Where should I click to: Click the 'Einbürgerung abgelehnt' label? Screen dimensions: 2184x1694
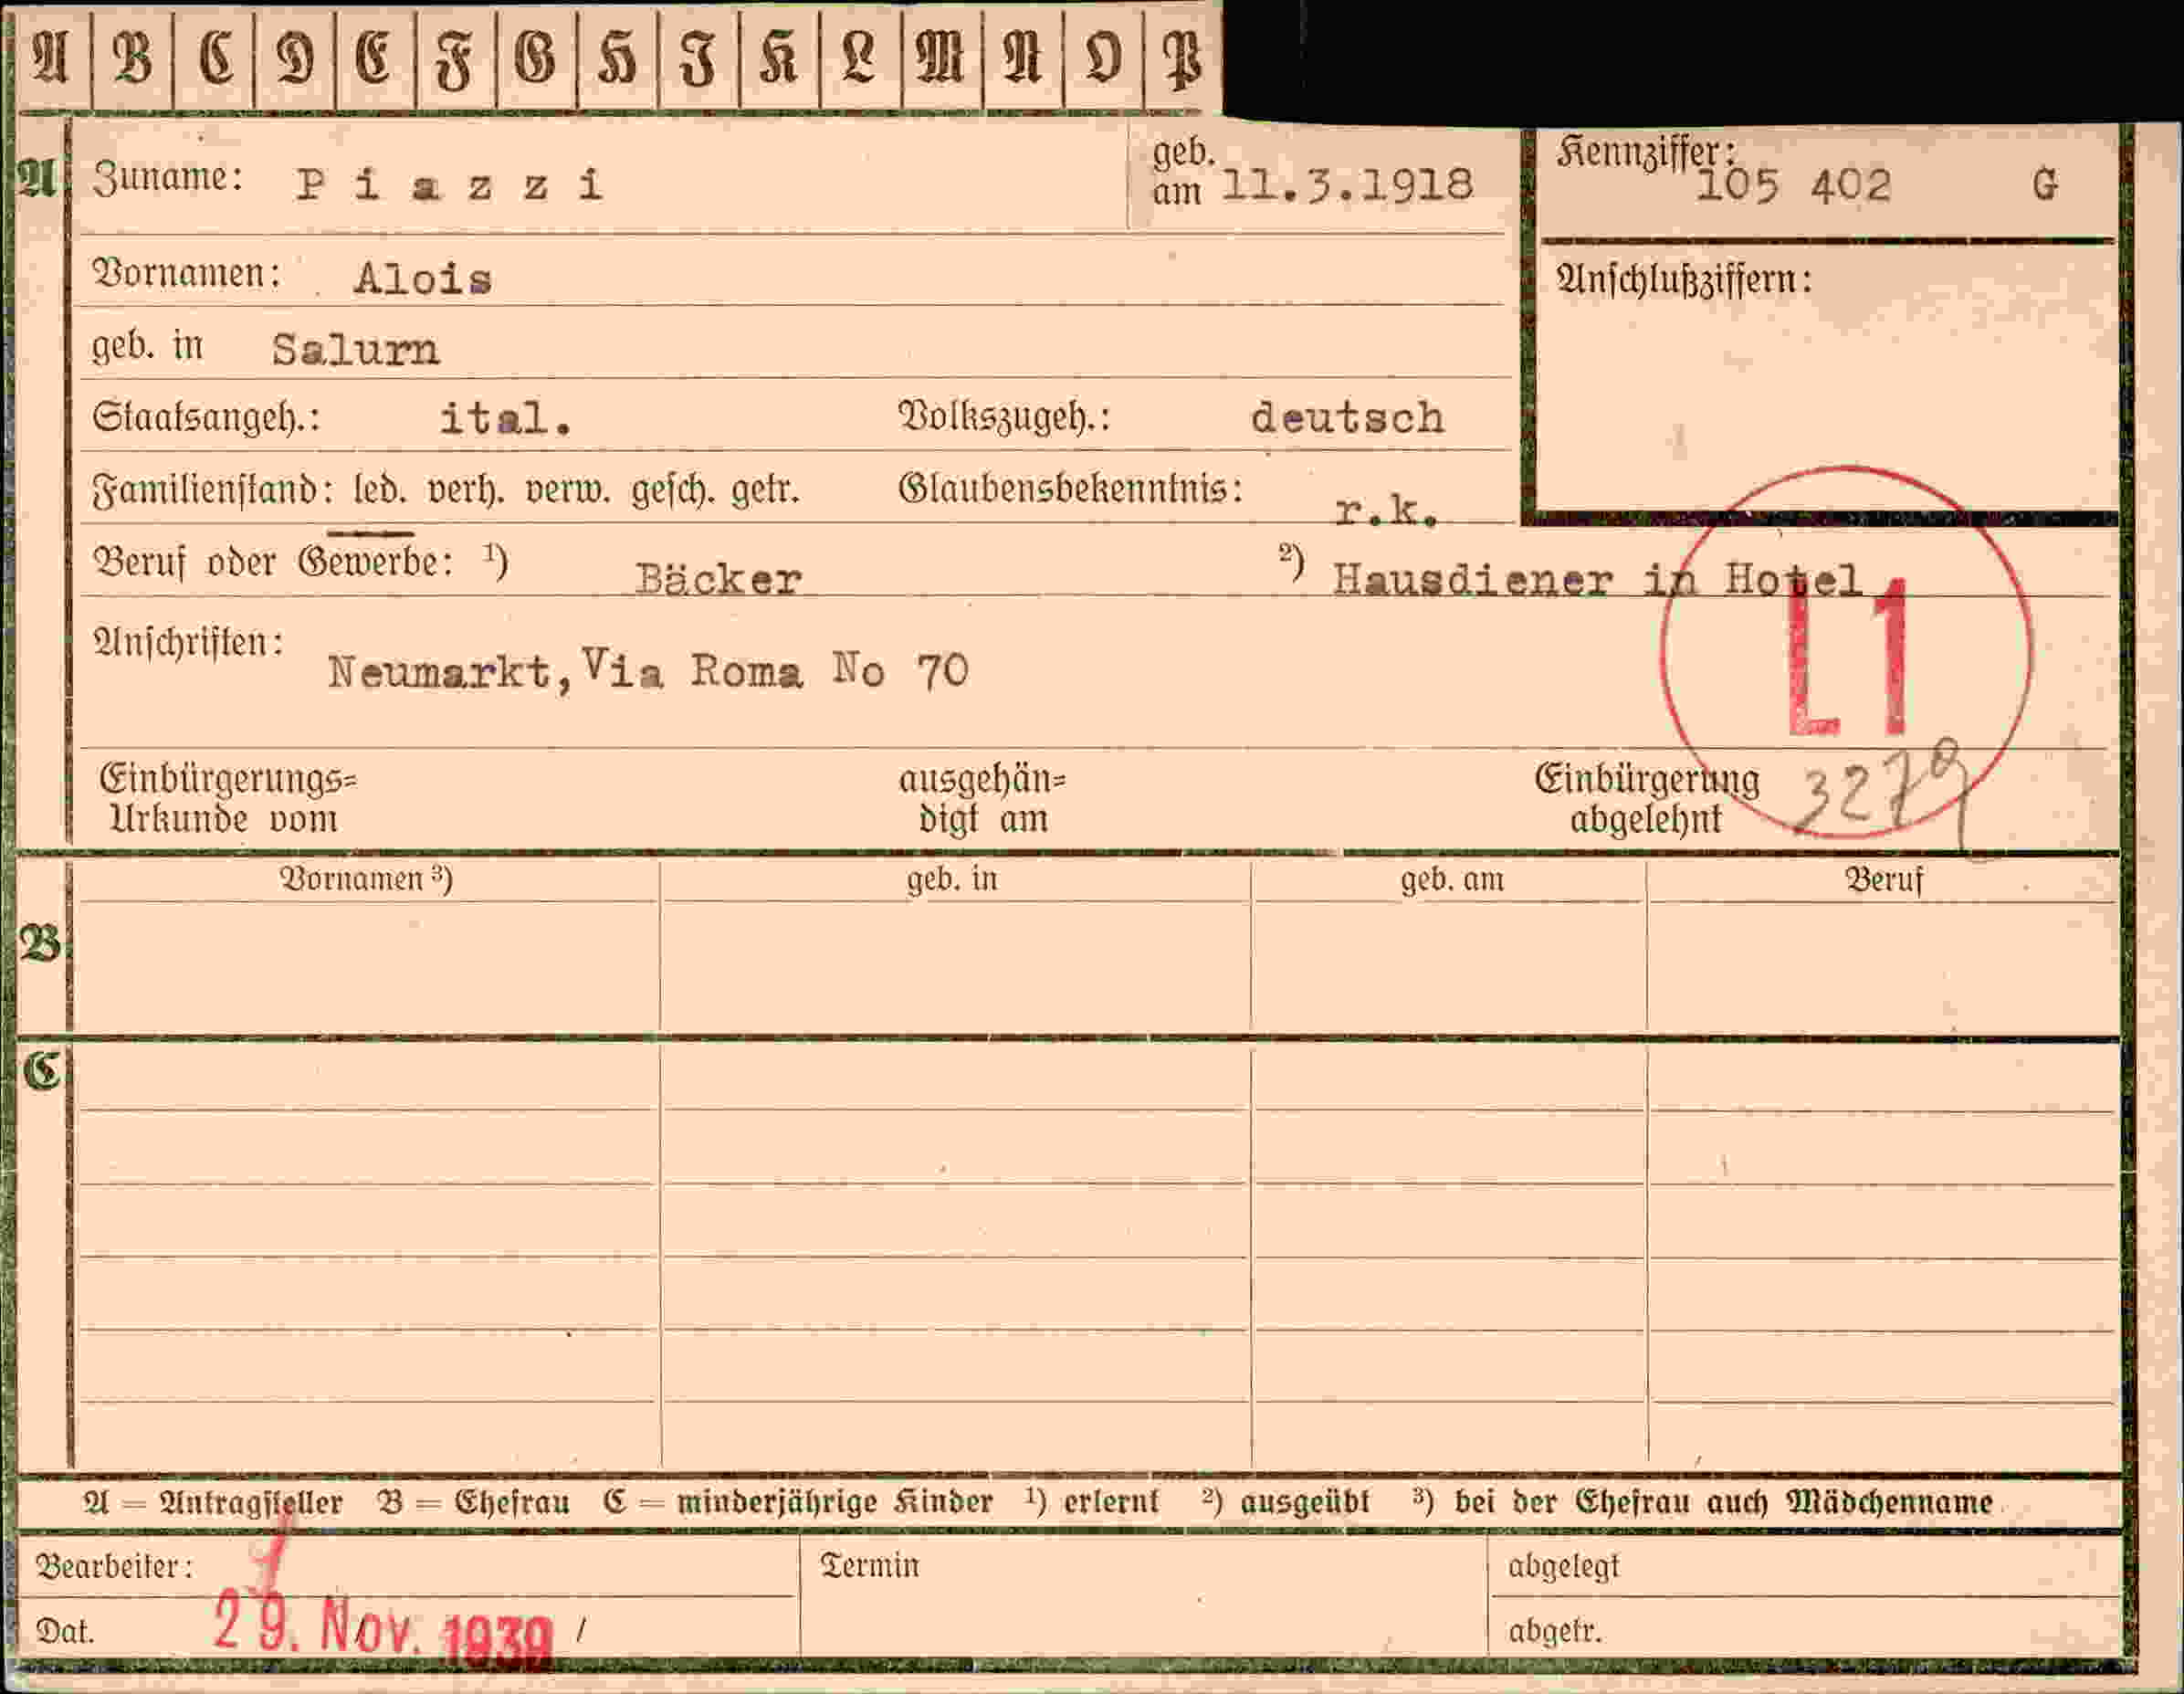coord(1647,799)
